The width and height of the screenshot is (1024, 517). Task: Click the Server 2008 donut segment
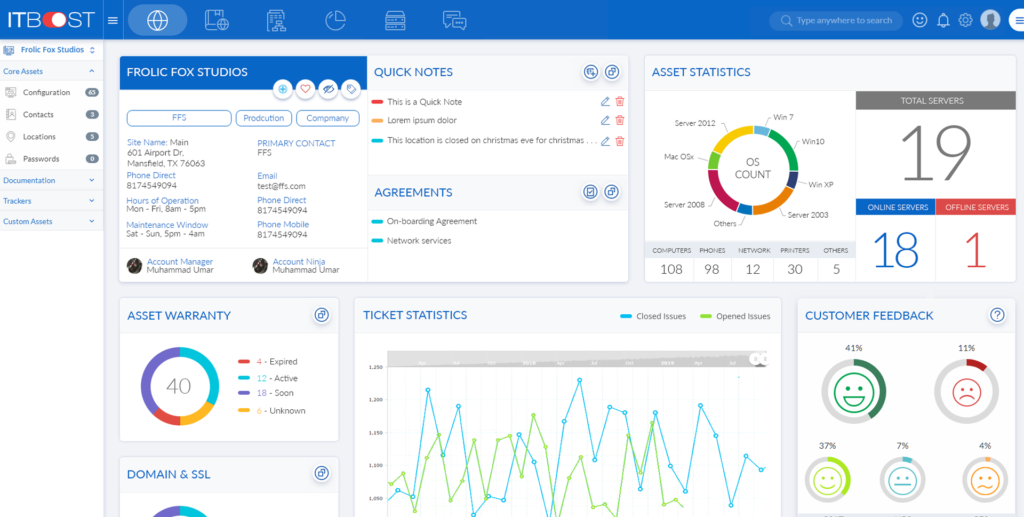pyautogui.click(x=722, y=193)
